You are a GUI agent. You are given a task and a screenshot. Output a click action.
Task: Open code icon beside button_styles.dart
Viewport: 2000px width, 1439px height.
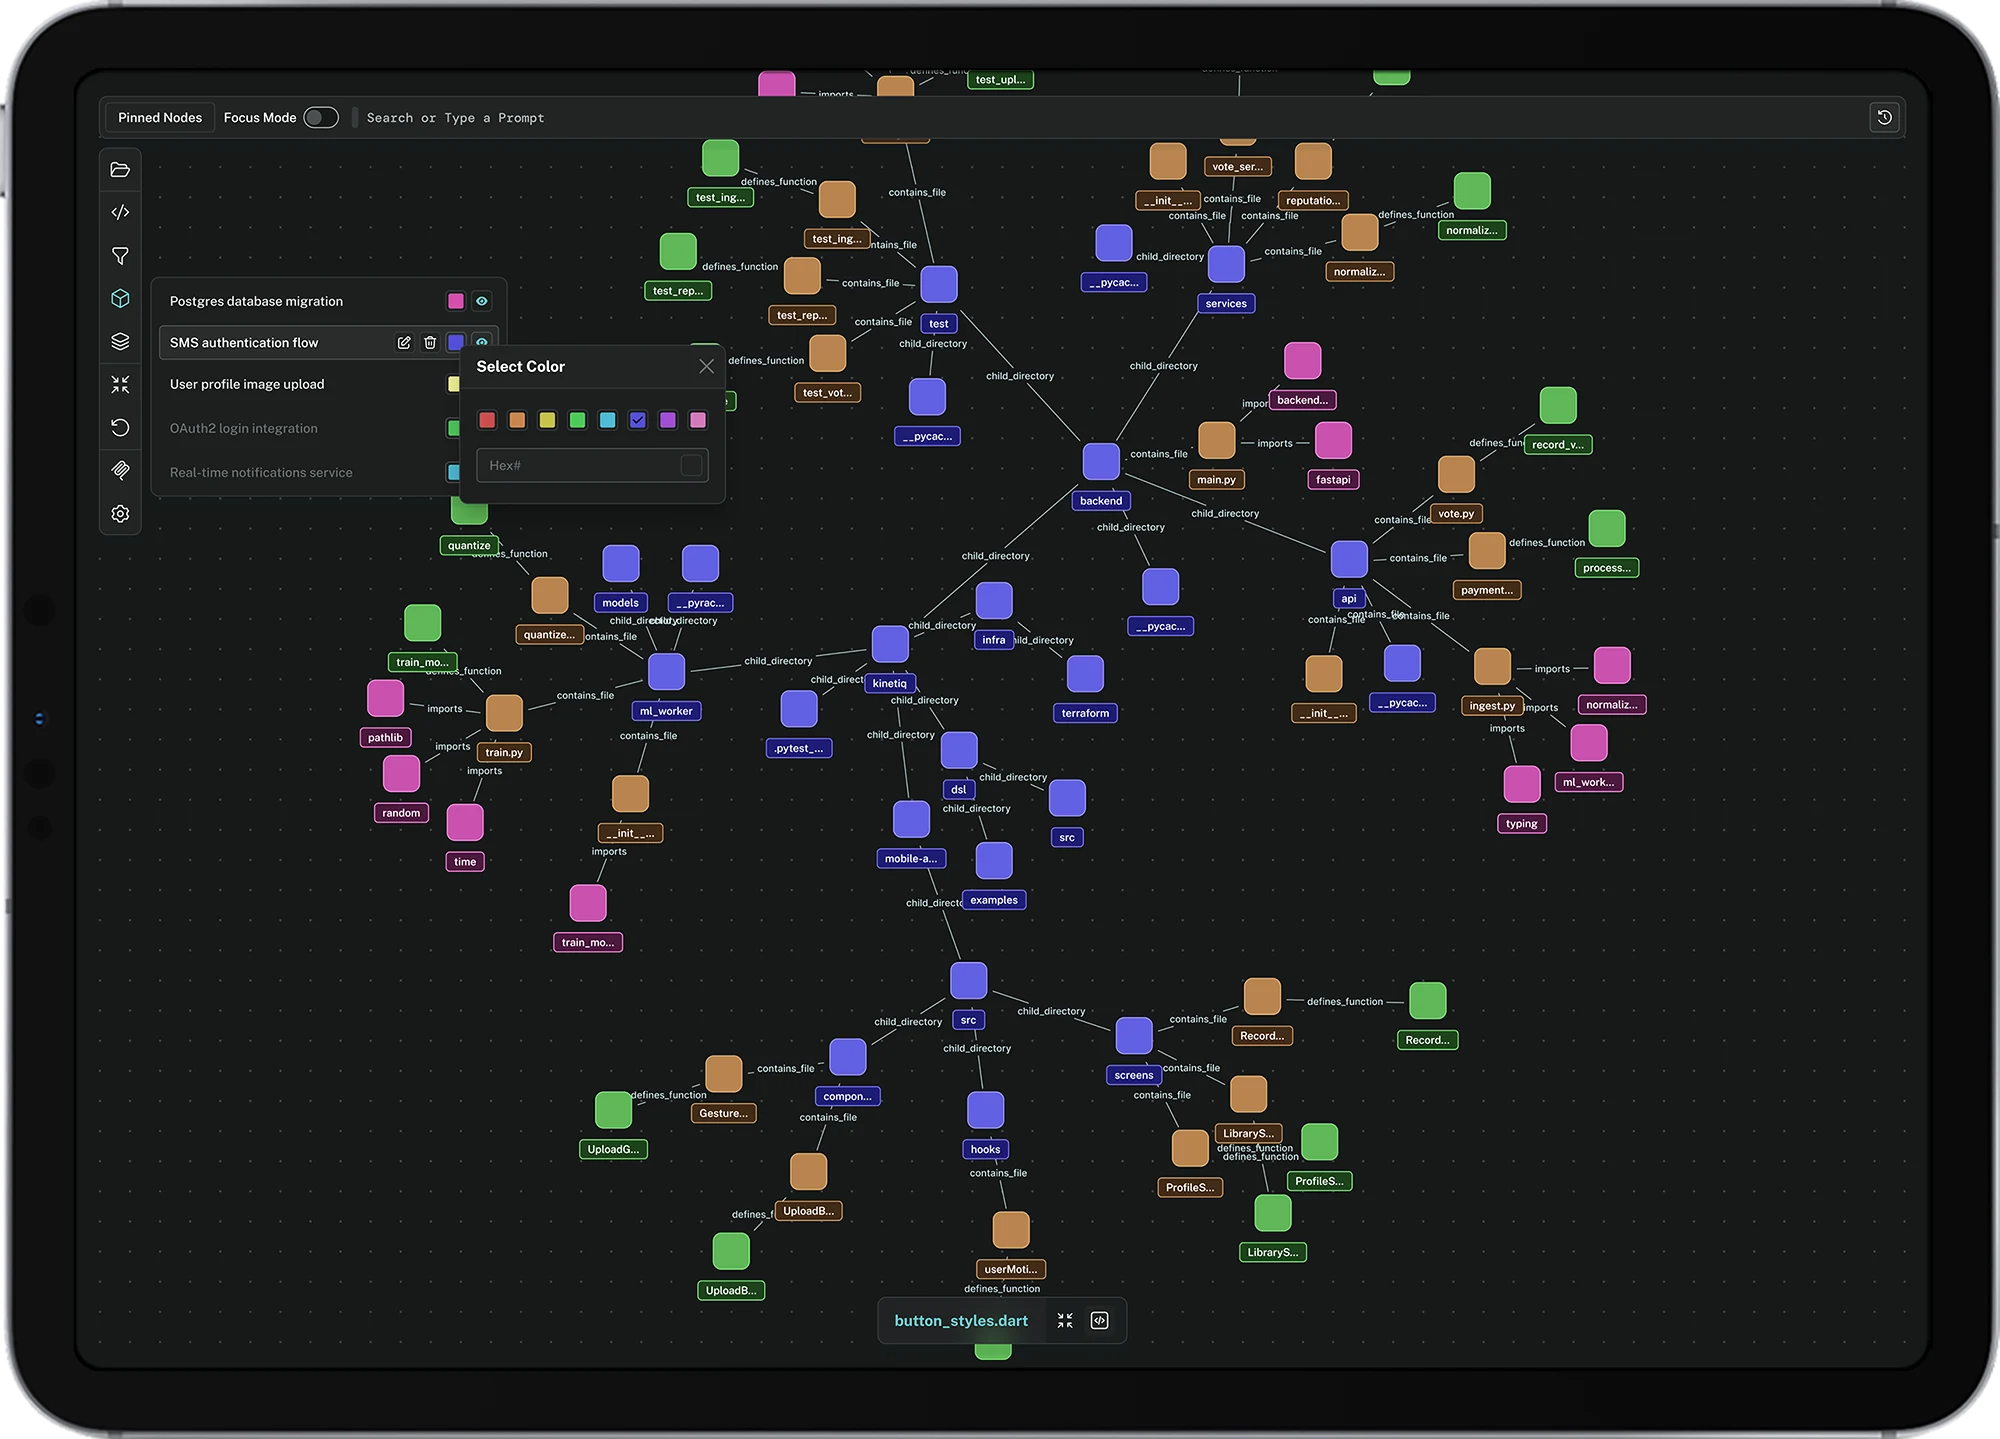(1099, 1321)
